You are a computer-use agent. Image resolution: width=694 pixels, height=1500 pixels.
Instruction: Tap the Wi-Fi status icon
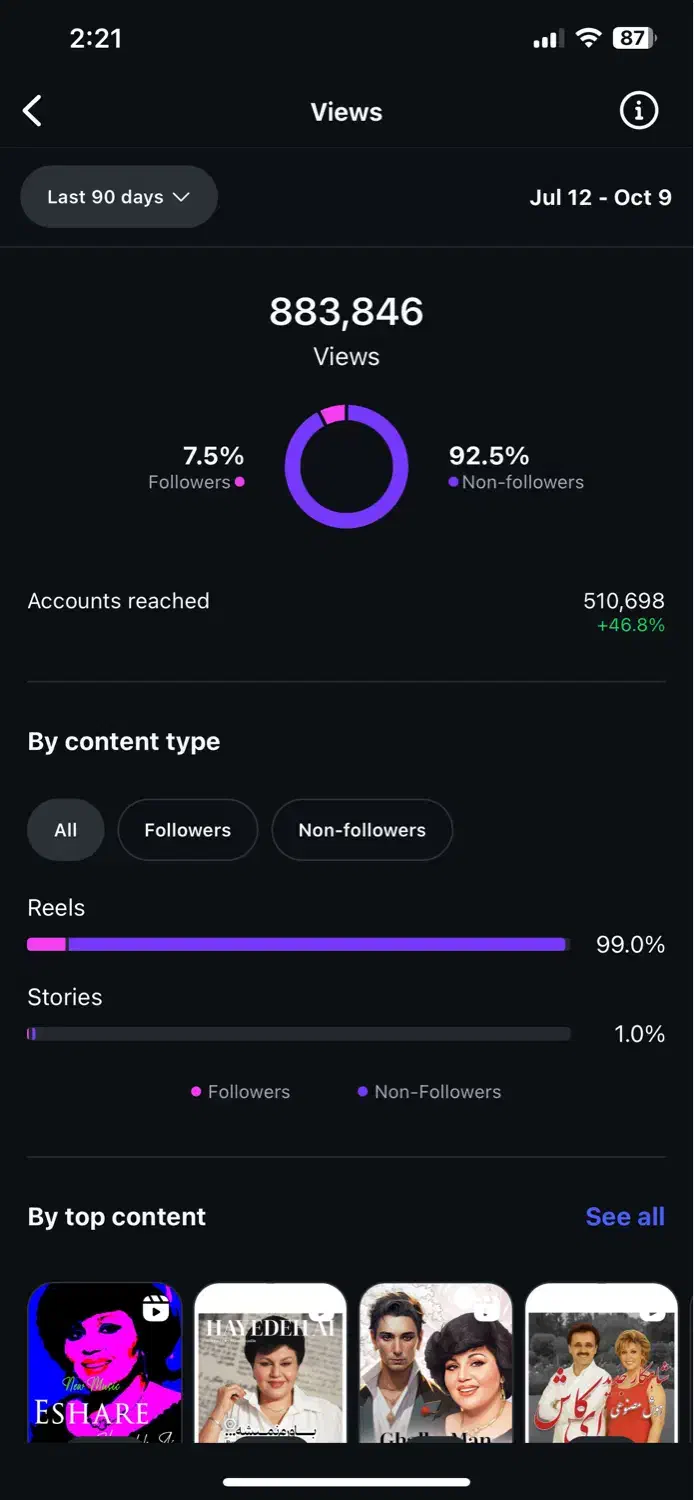589,39
